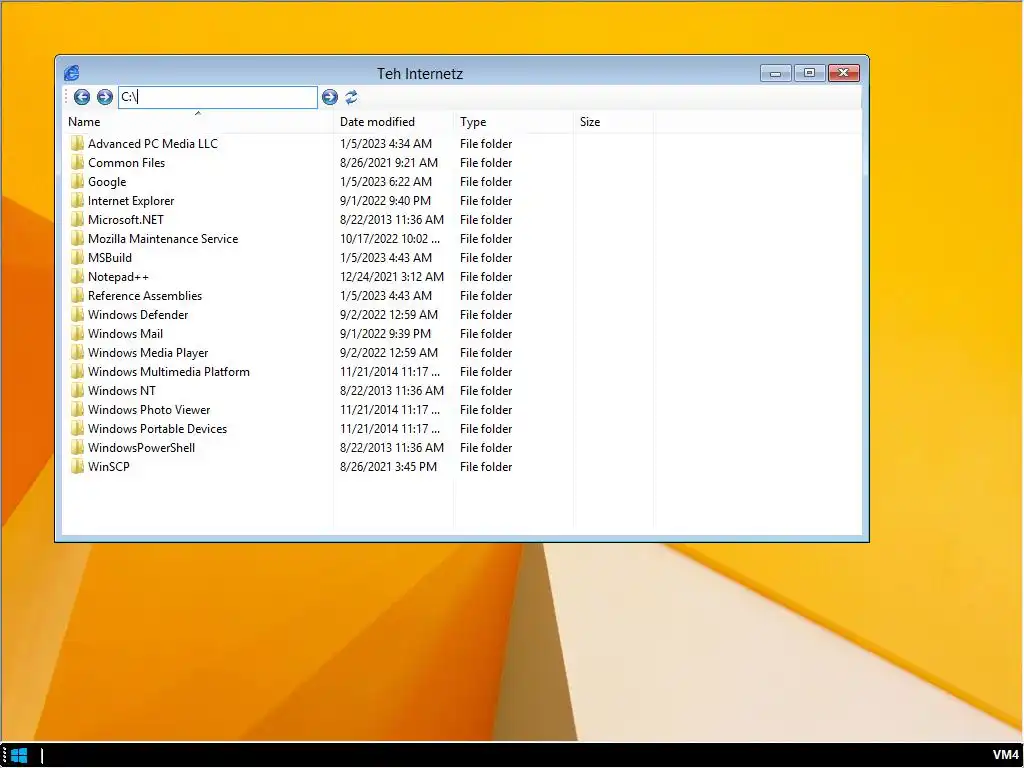The height and width of the screenshot is (768, 1024).
Task: Click the Advanced PC Media LLC folder icon
Action: (77, 143)
